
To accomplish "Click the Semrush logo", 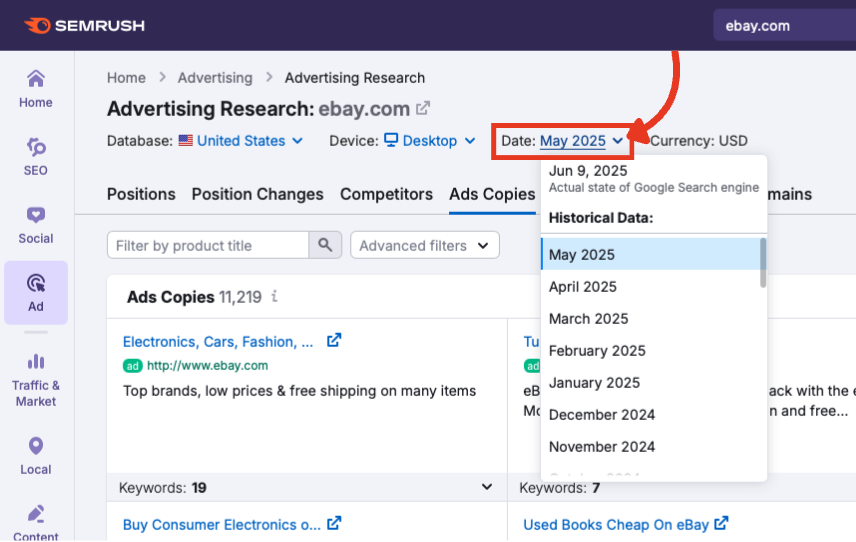I will coord(84,25).
